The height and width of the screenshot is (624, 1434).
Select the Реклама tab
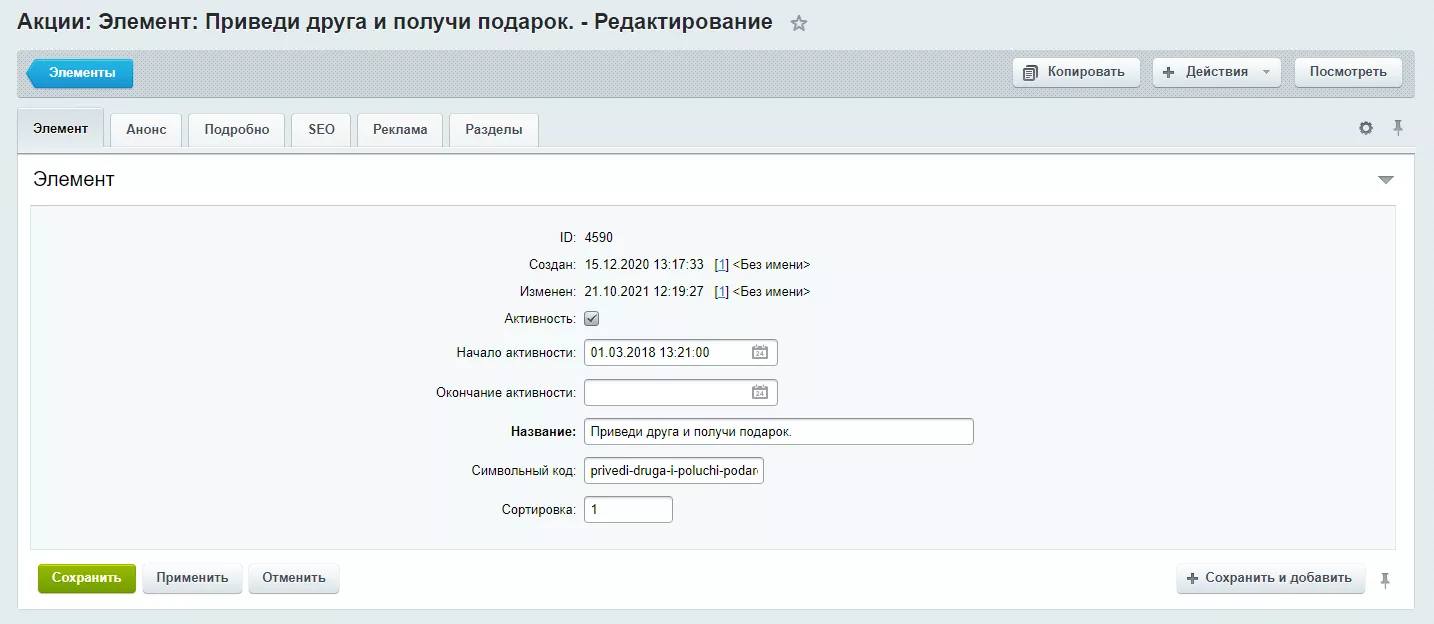tap(400, 130)
